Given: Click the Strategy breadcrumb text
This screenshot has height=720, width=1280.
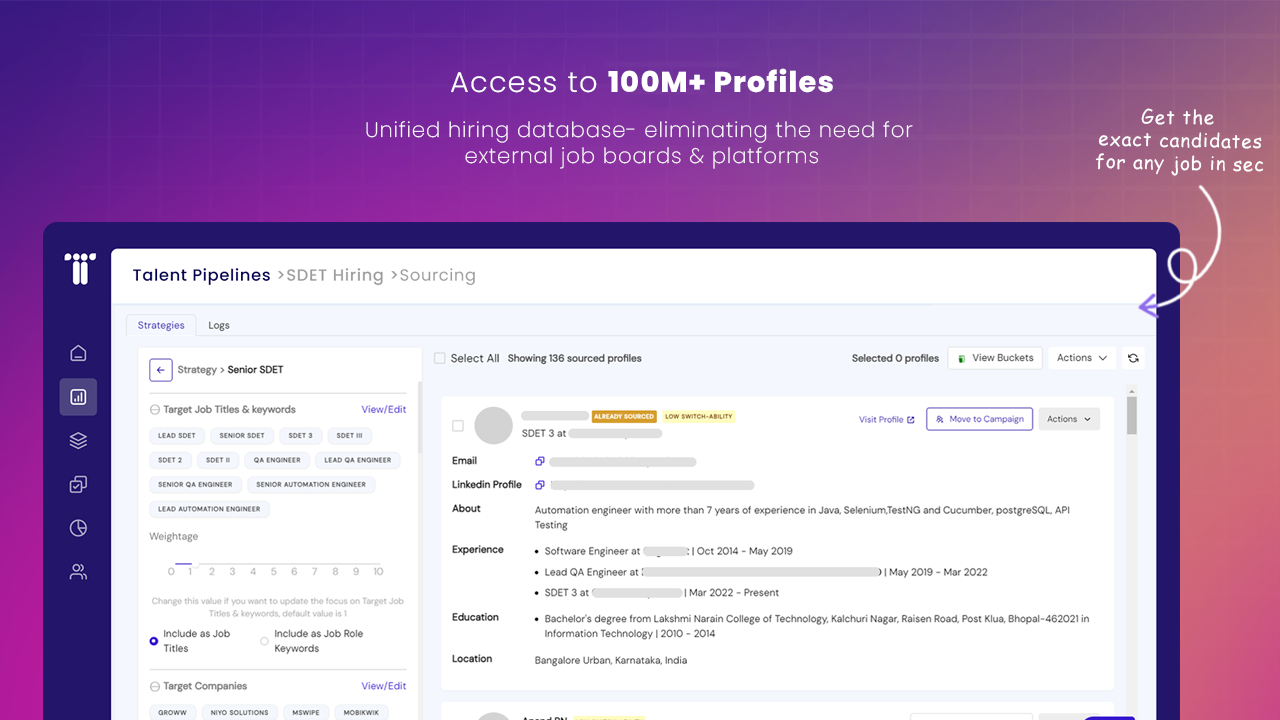Looking at the screenshot, I should click(x=197, y=370).
